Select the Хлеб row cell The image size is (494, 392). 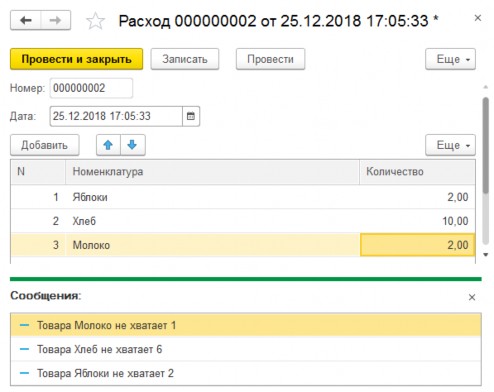pos(212,221)
